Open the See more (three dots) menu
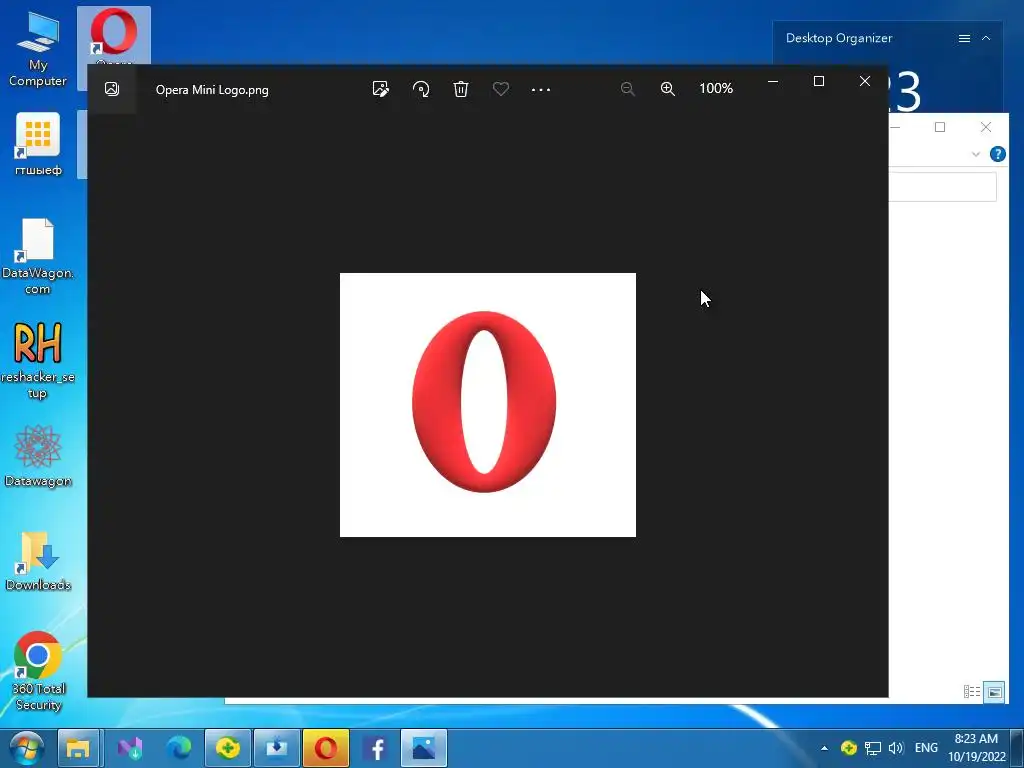Screen dimensions: 1024x768 (541, 89)
